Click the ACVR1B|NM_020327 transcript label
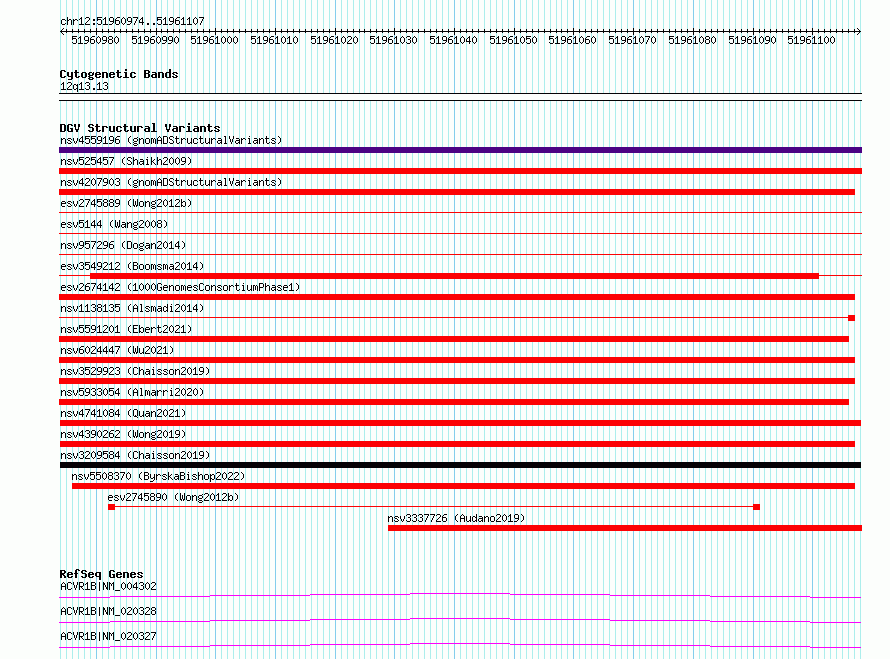Image resolution: width=890 pixels, height=659 pixels. coord(108,636)
